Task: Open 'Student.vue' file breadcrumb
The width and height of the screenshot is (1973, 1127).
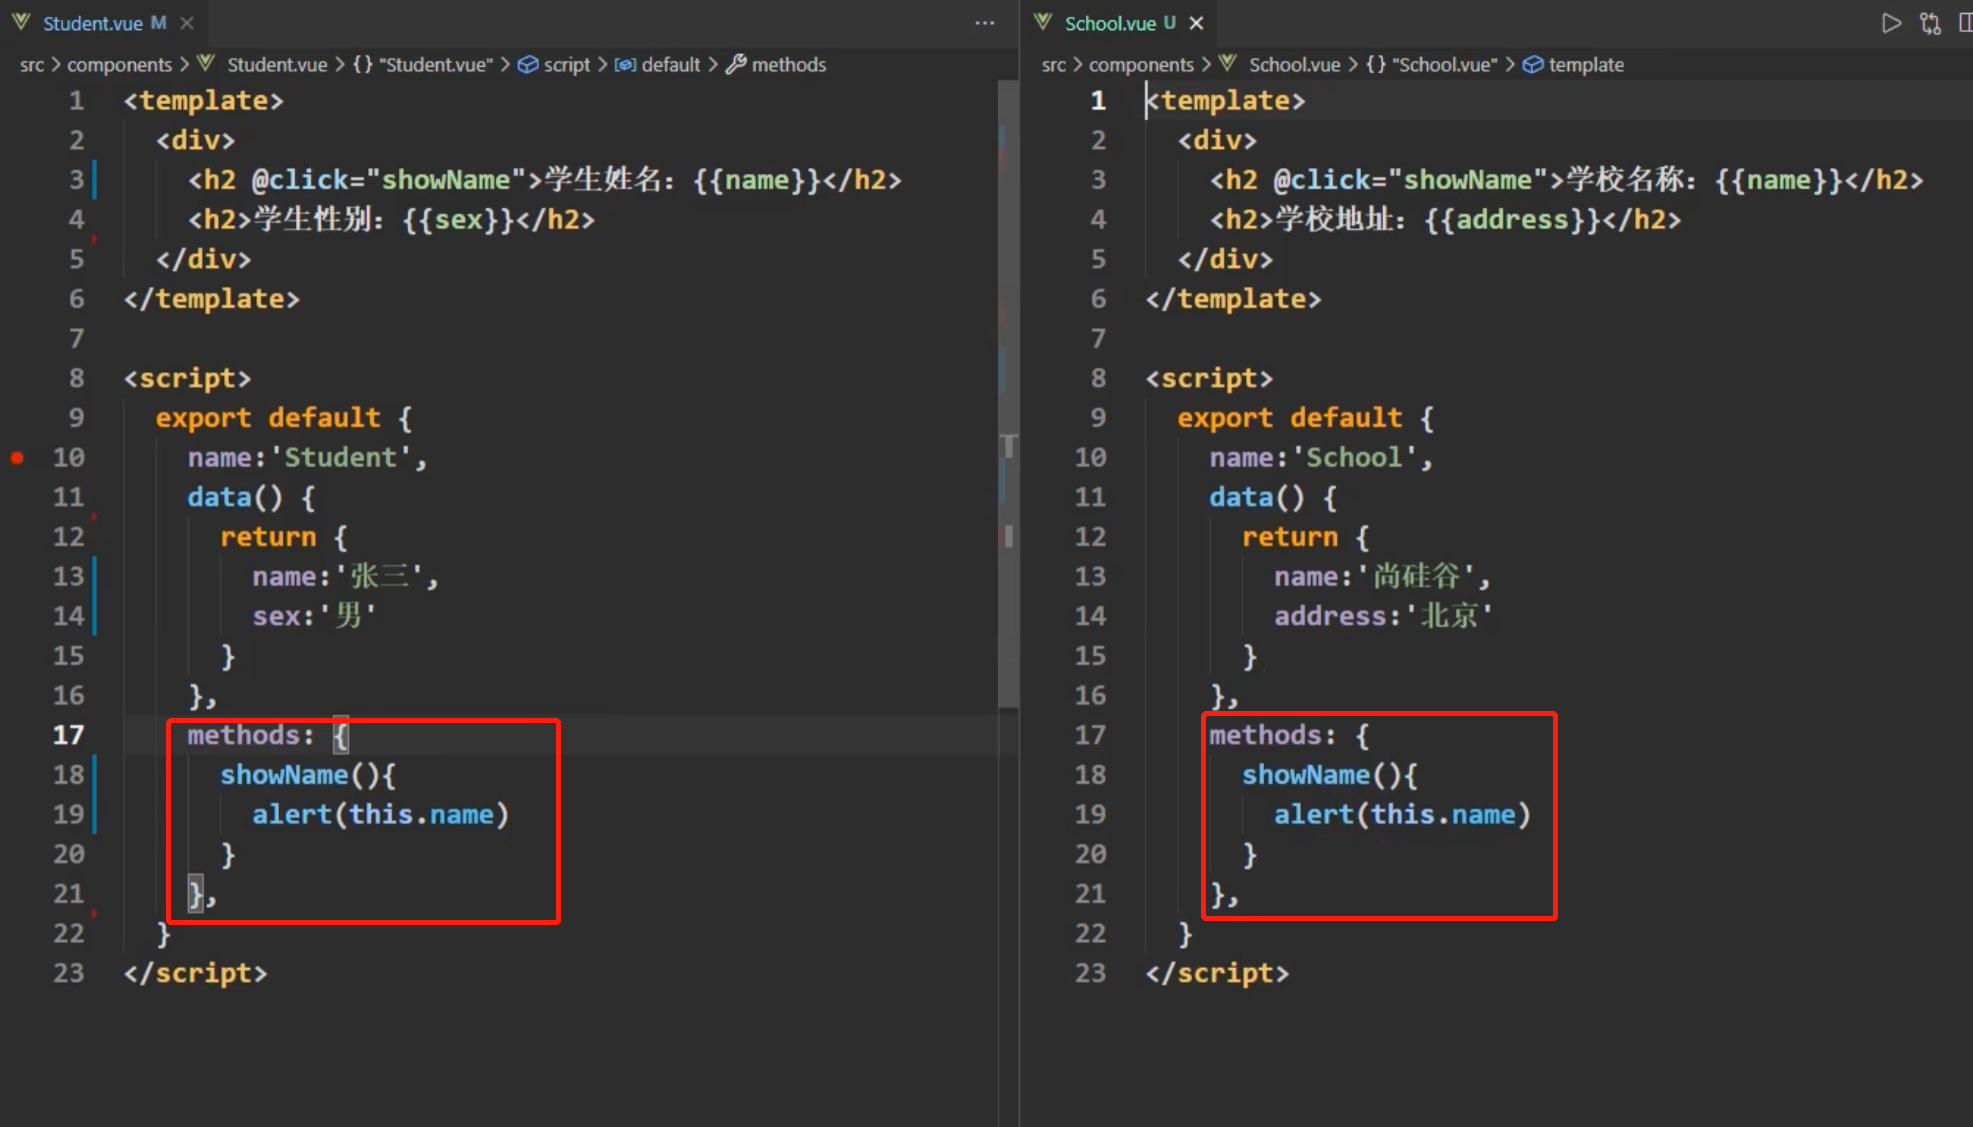Action: pos(277,64)
